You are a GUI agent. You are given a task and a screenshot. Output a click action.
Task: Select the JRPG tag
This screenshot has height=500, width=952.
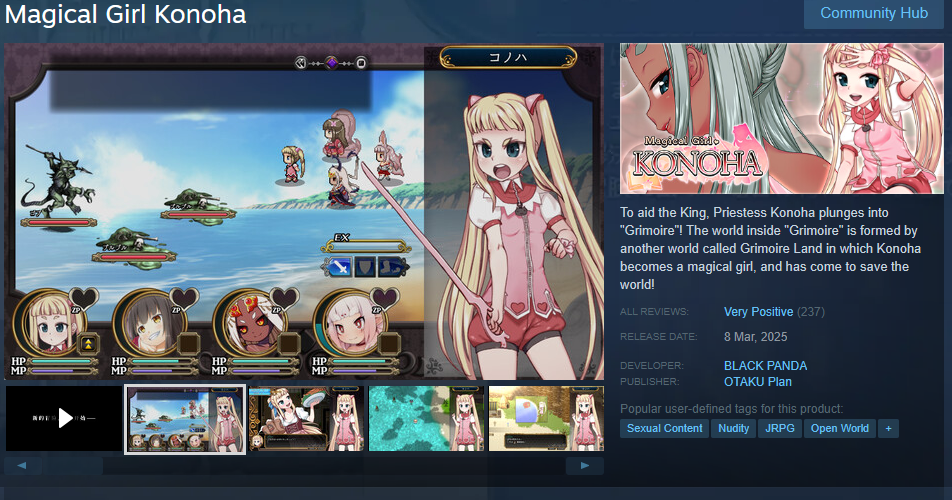[780, 428]
